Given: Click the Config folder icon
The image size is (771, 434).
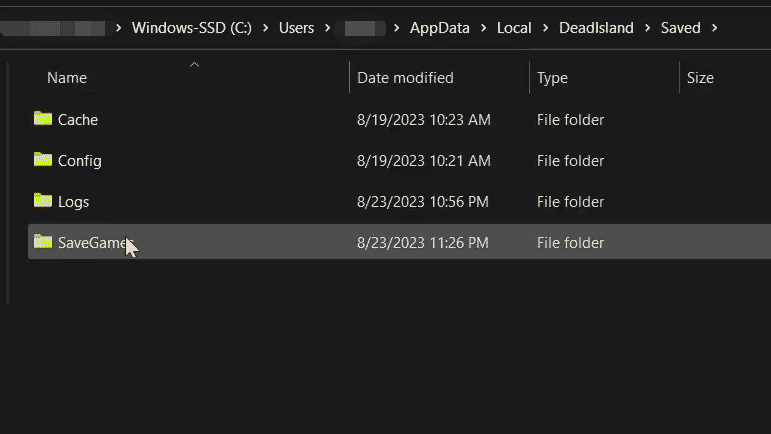Looking at the screenshot, I should pyautogui.click(x=43, y=160).
